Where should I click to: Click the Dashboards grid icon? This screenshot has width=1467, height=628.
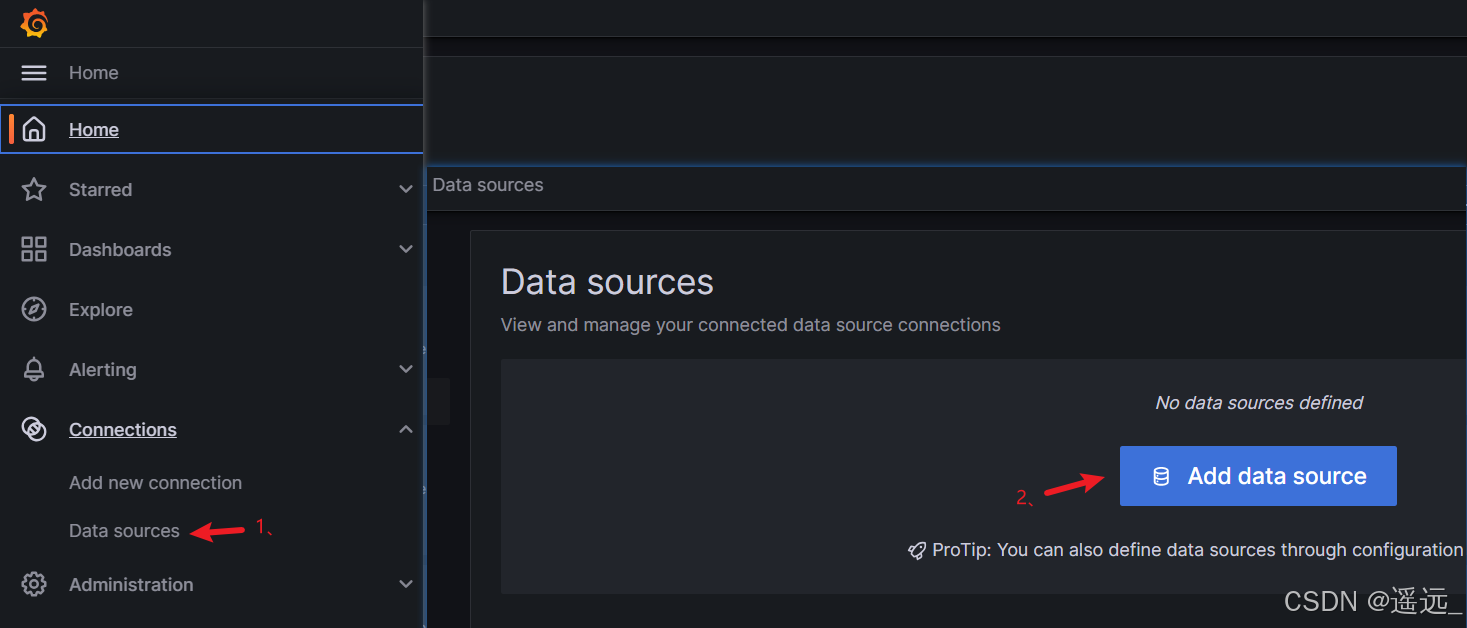pos(34,249)
